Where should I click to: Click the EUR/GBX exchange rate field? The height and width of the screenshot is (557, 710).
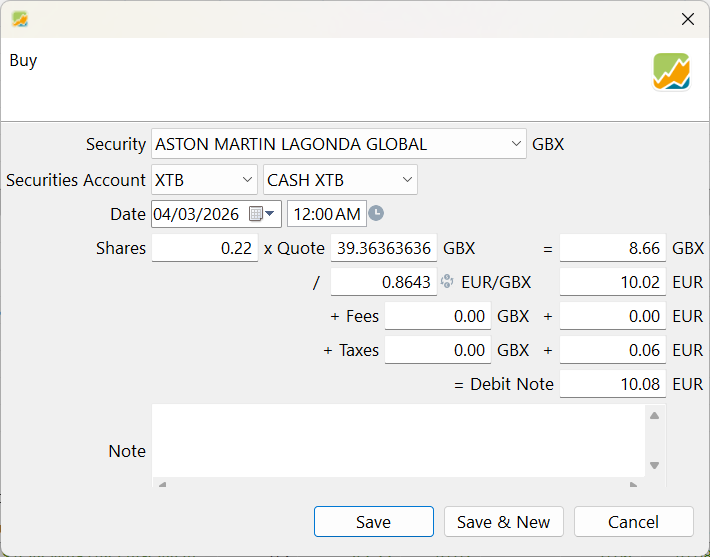click(x=383, y=282)
